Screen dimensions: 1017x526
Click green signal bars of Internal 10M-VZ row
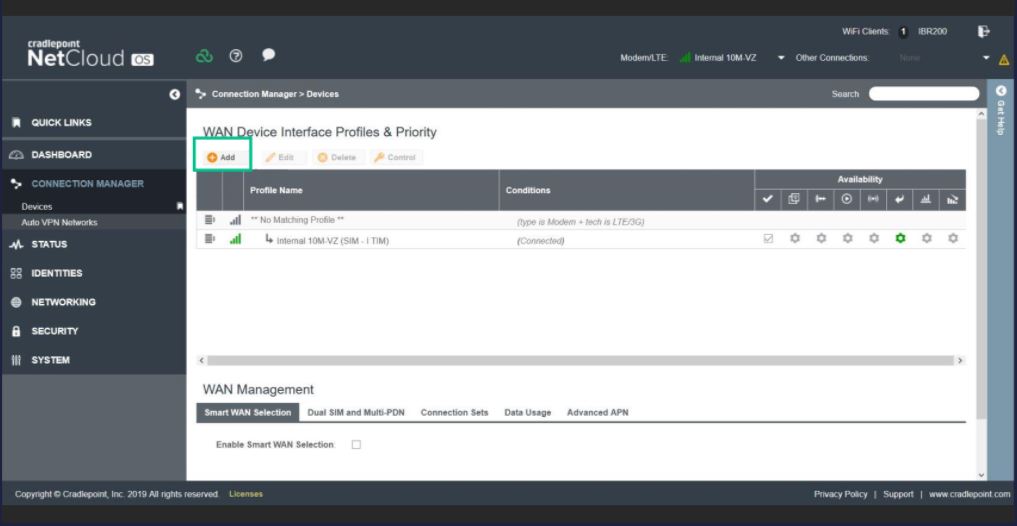tap(235, 239)
